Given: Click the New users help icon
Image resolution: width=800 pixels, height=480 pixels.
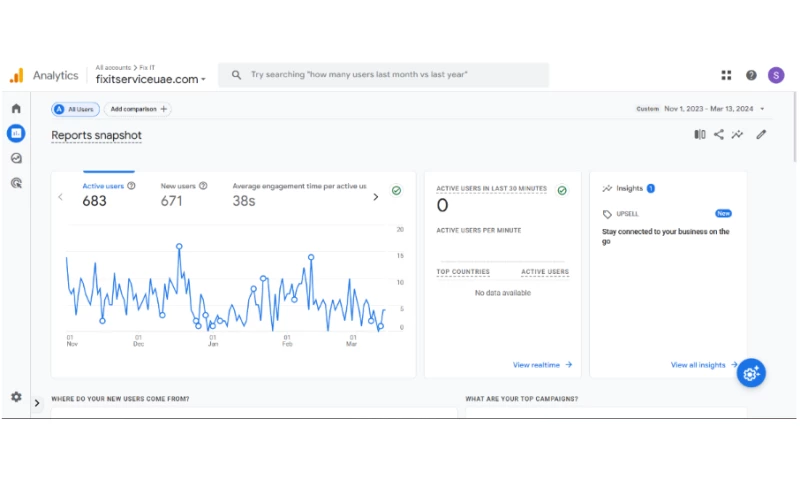Looking at the screenshot, I should (x=203, y=186).
